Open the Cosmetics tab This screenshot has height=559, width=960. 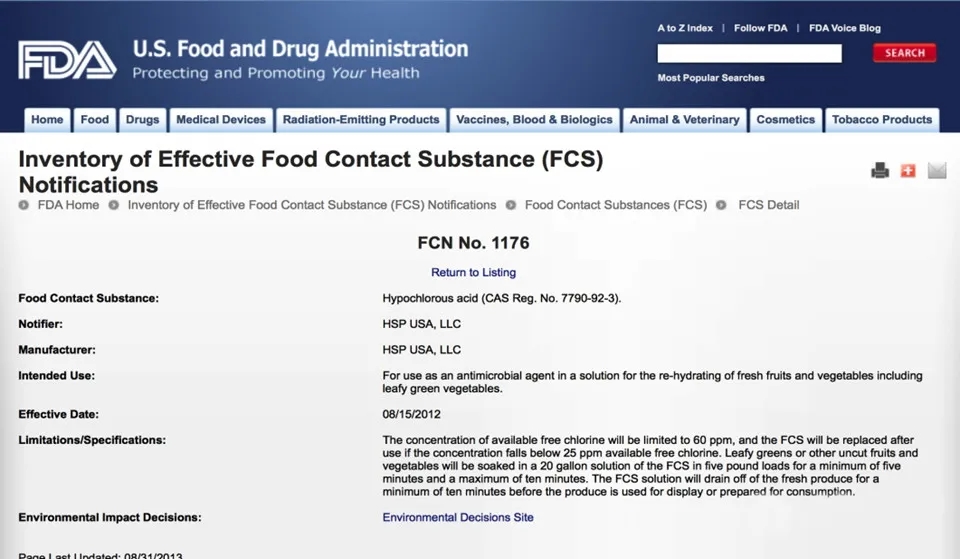click(785, 120)
